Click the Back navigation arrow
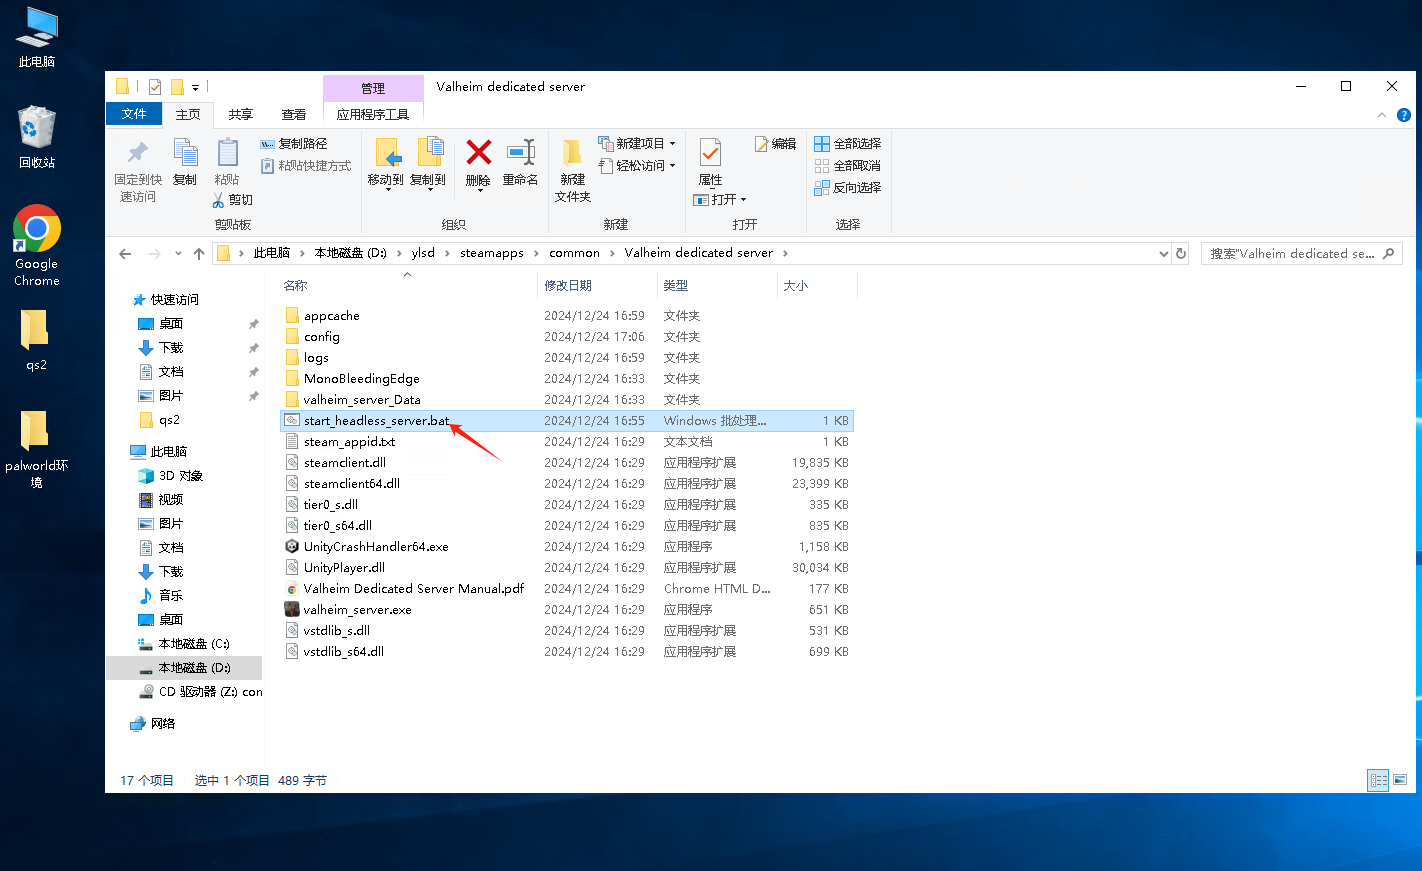 click(125, 254)
